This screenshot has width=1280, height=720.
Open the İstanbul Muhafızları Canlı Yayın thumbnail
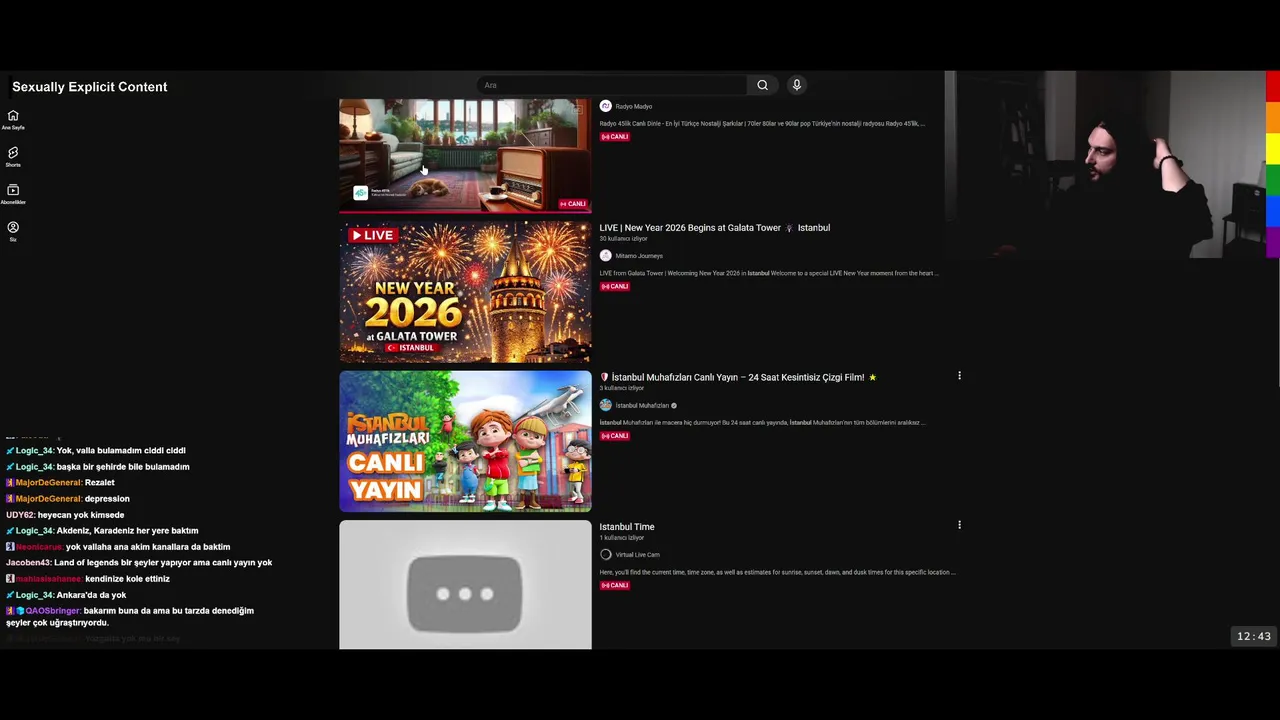(465, 441)
